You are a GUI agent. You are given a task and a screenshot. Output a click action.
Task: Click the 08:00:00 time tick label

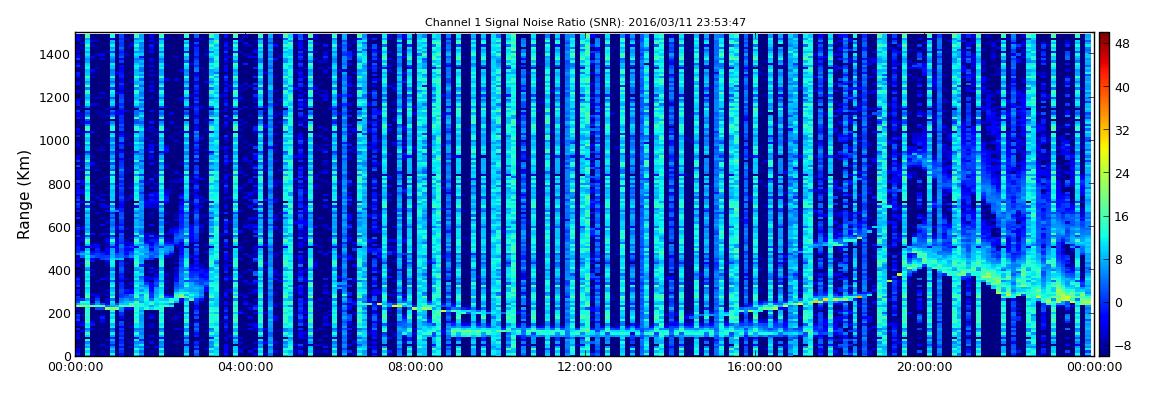[415, 367]
